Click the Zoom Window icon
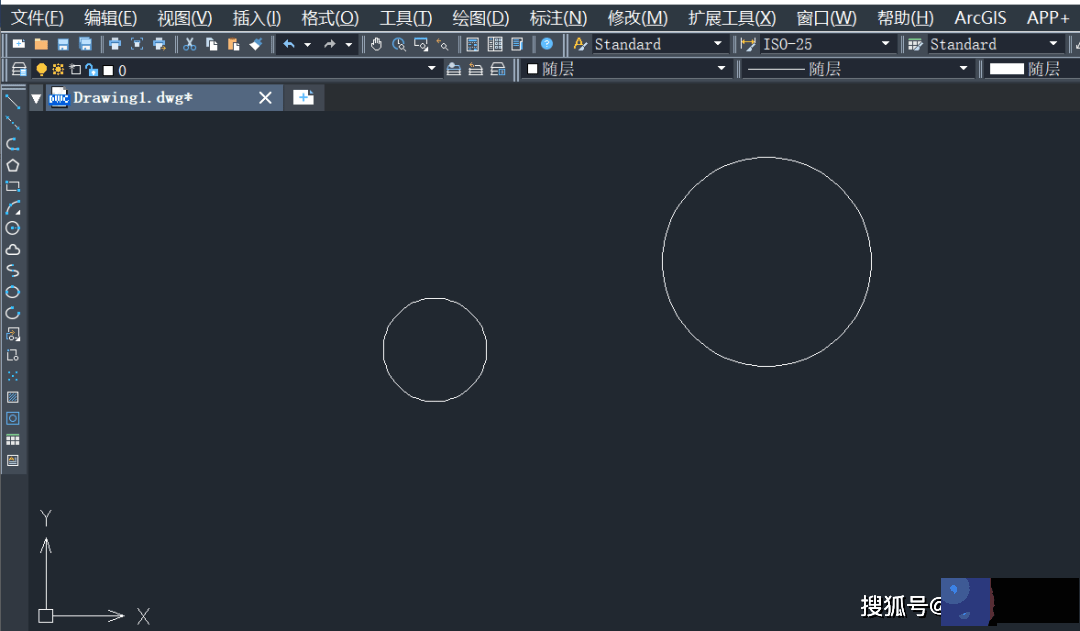1080x631 pixels. pos(420,44)
